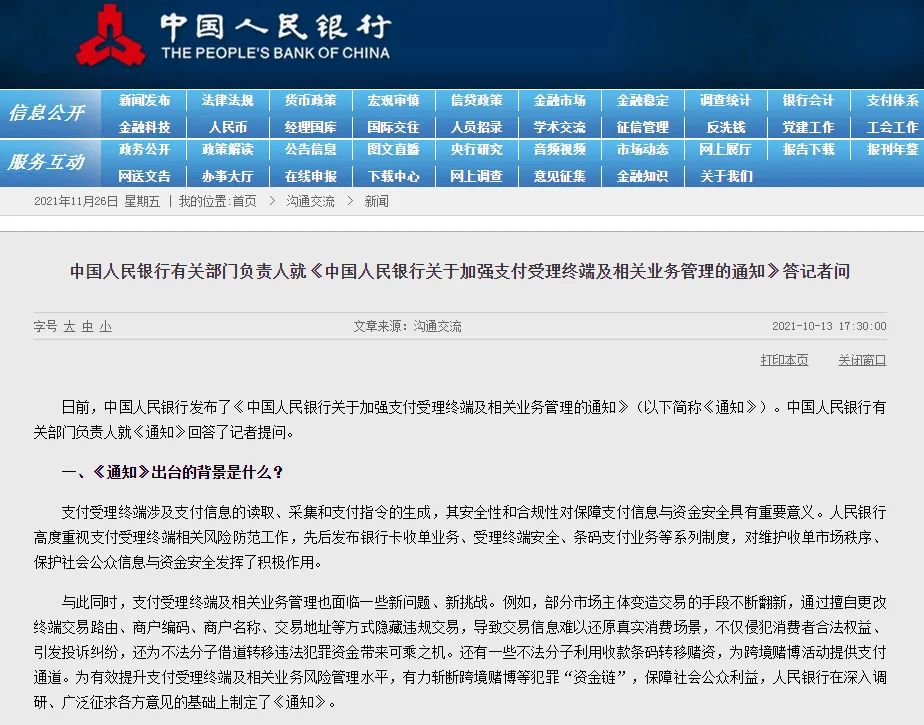Open 央行研究 menu item

pos(477,150)
